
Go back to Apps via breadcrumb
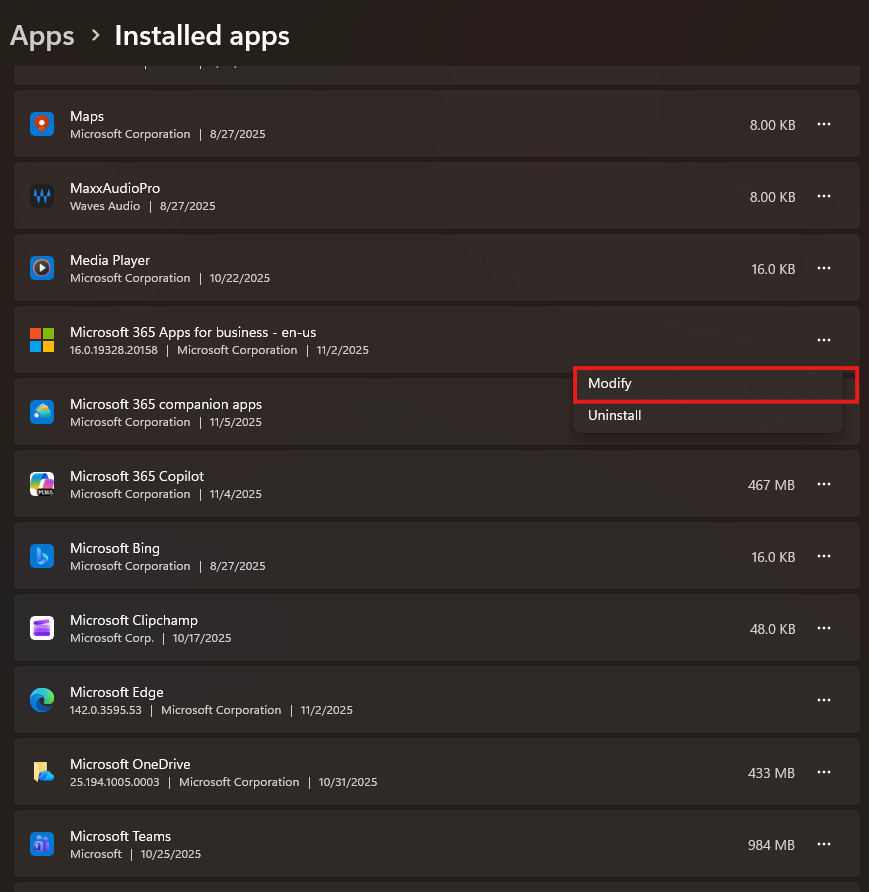[x=42, y=36]
